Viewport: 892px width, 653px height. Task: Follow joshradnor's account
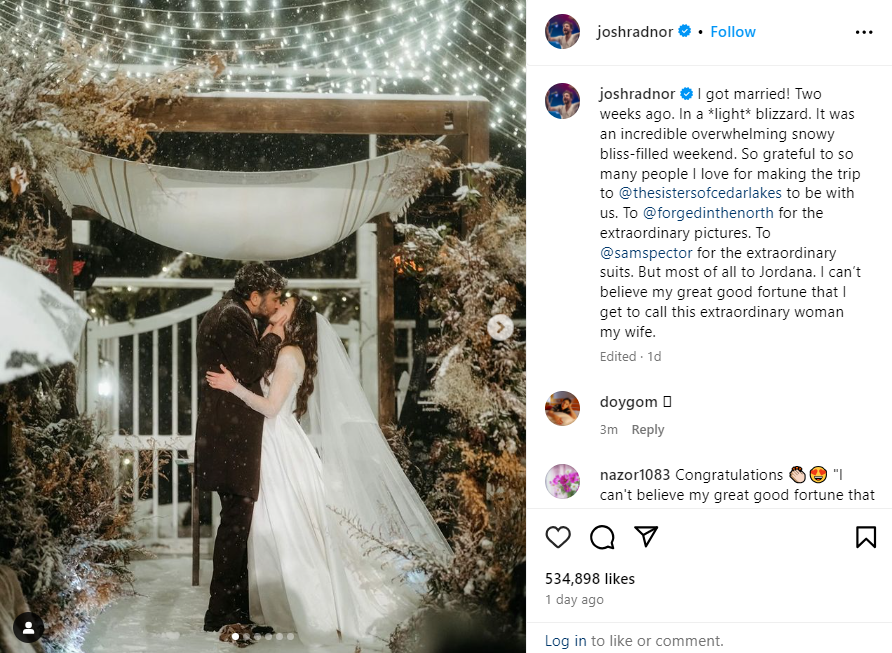pyautogui.click(x=733, y=32)
